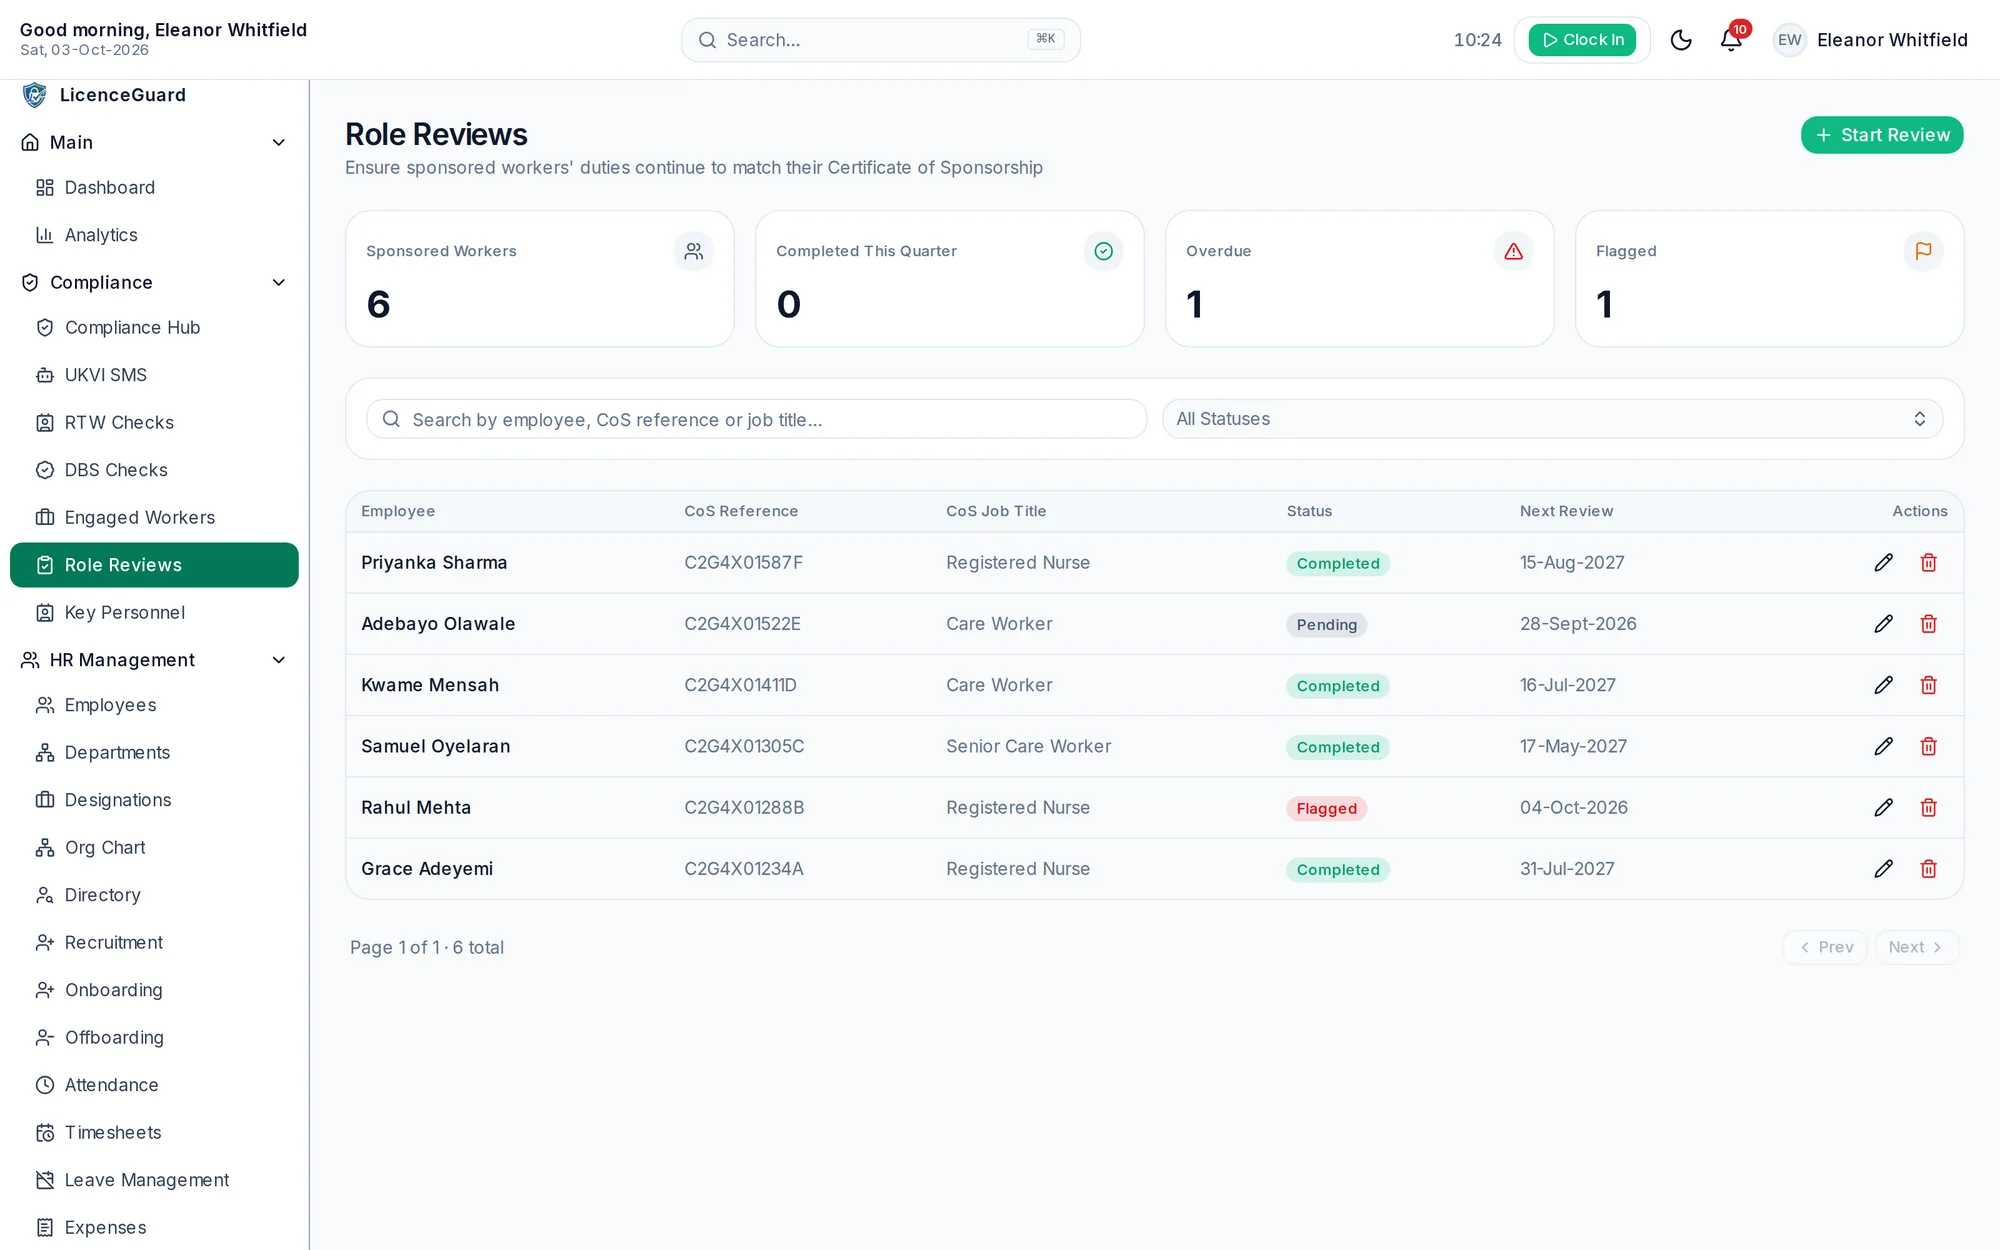The width and height of the screenshot is (2000, 1250).
Task: Go to Engaged Workers
Action: [x=154, y=518]
